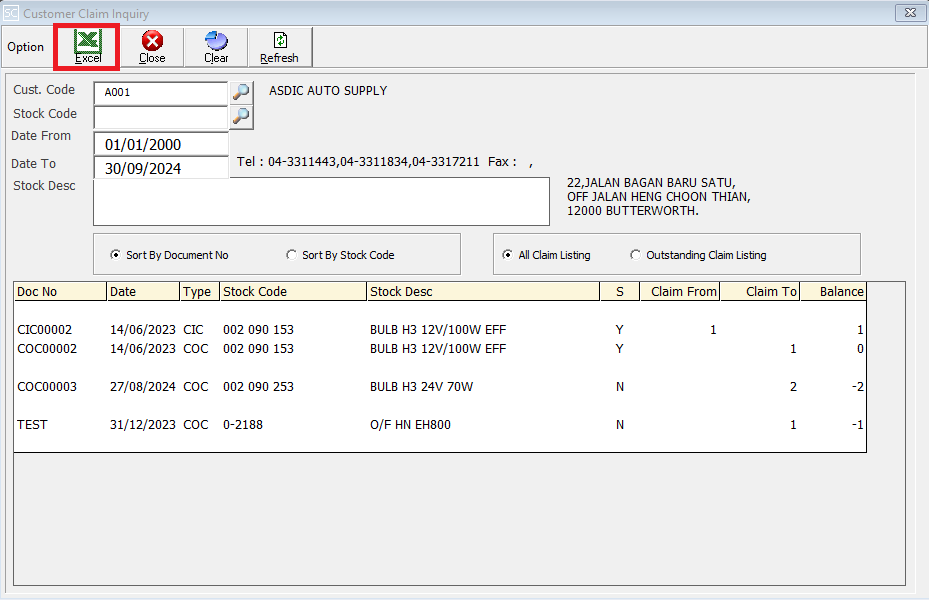The width and height of the screenshot is (929, 600).
Task: Click description O/F HN EH800
Action: pos(410,425)
